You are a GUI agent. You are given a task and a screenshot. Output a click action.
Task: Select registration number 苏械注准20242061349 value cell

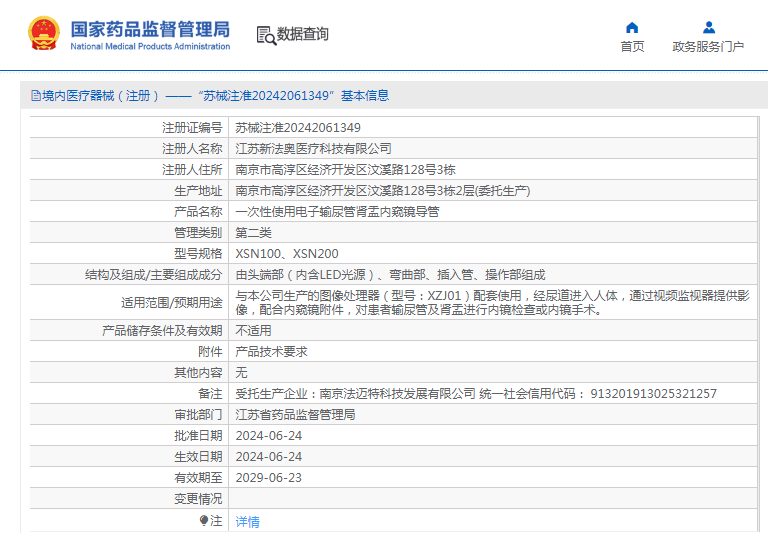tap(298, 128)
